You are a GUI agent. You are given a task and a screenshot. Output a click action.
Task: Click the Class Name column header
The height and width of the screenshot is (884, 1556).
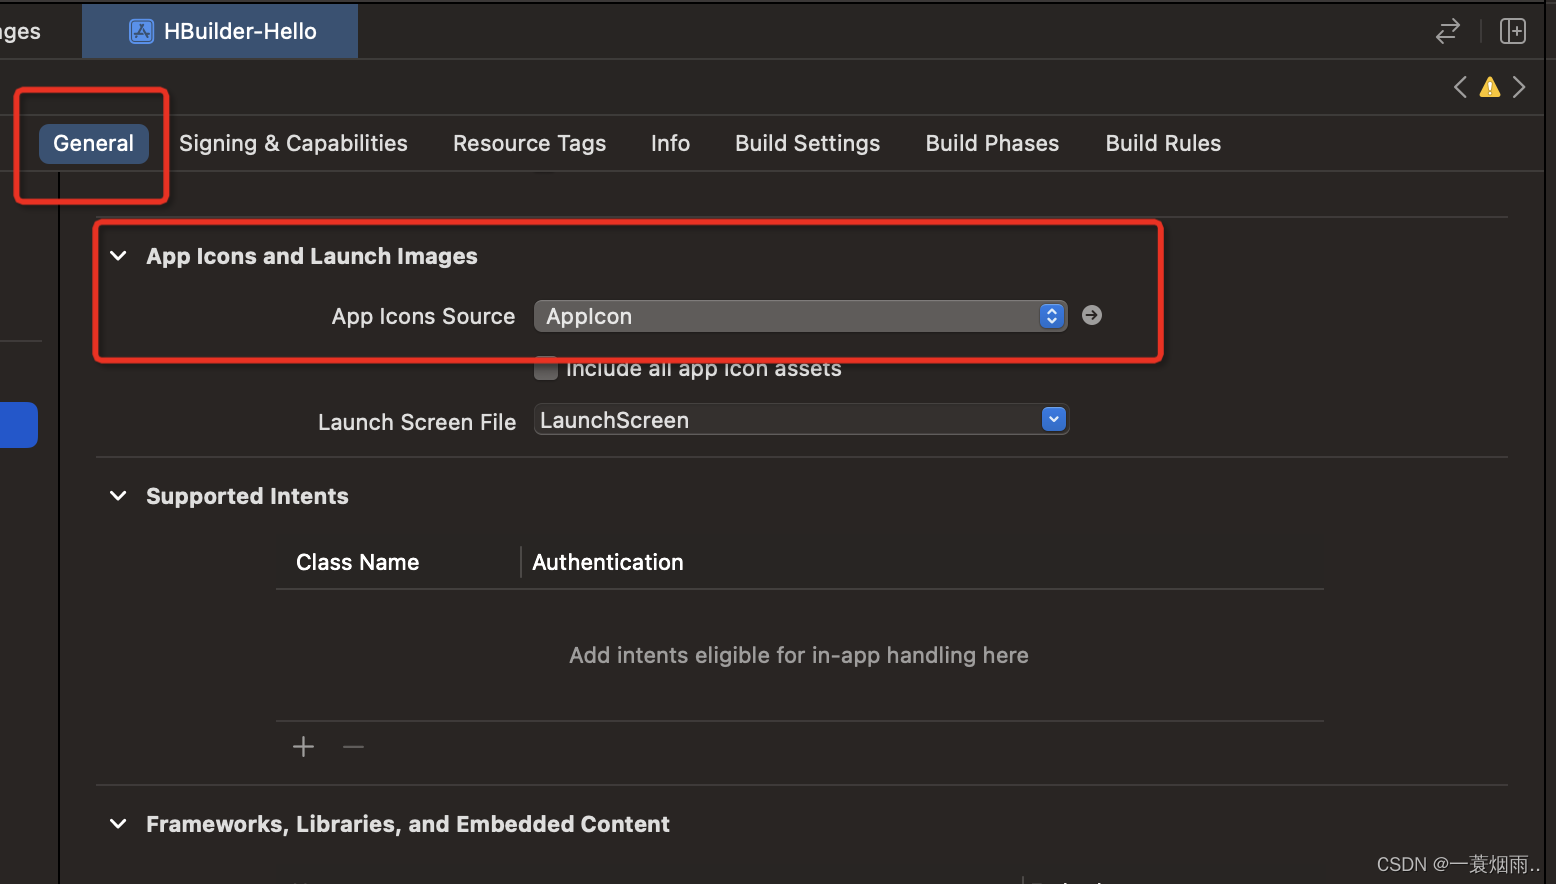click(x=357, y=562)
